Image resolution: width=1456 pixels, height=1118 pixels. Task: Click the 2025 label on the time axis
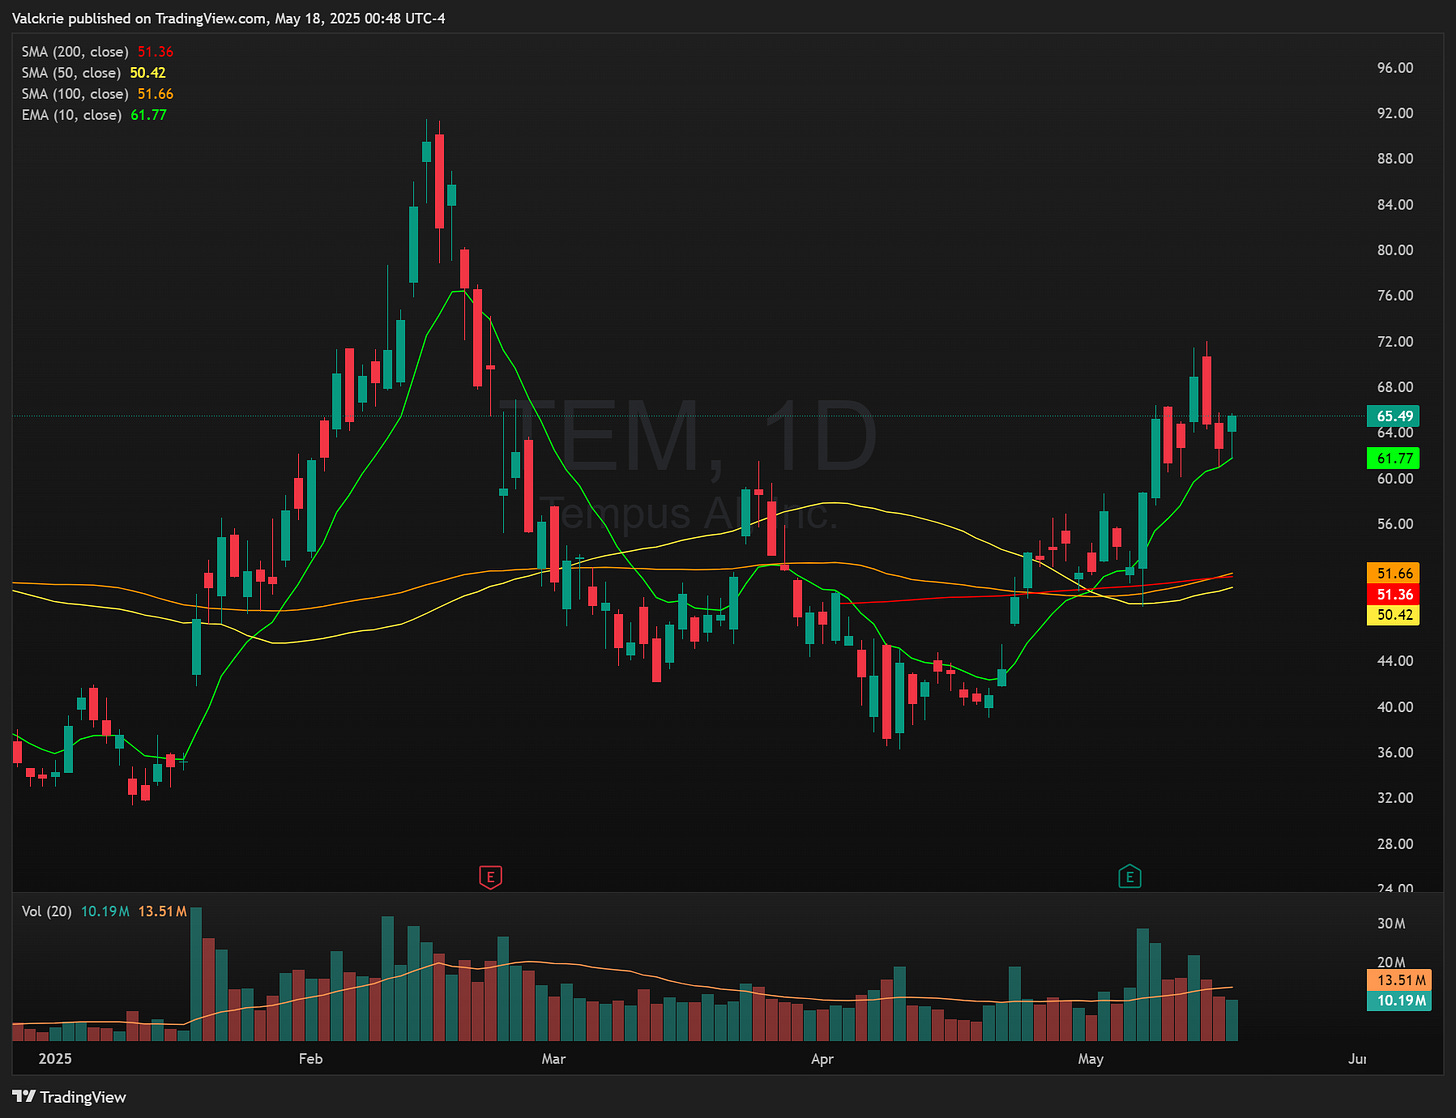tap(55, 1059)
